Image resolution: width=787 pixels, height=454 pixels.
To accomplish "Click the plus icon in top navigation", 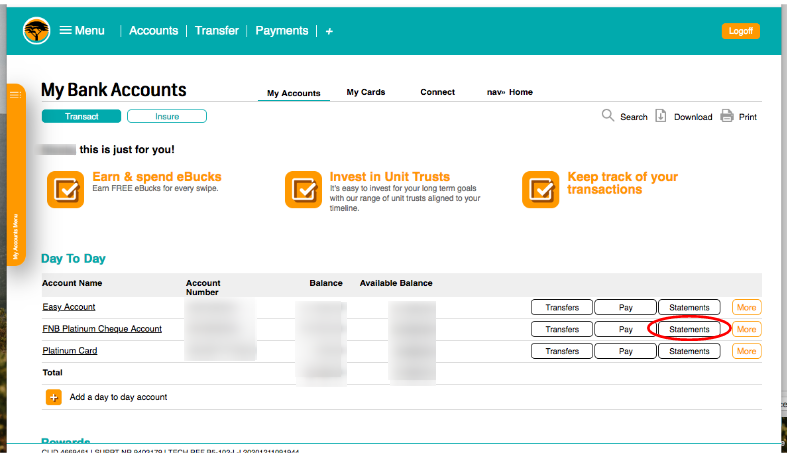I will tap(329, 31).
